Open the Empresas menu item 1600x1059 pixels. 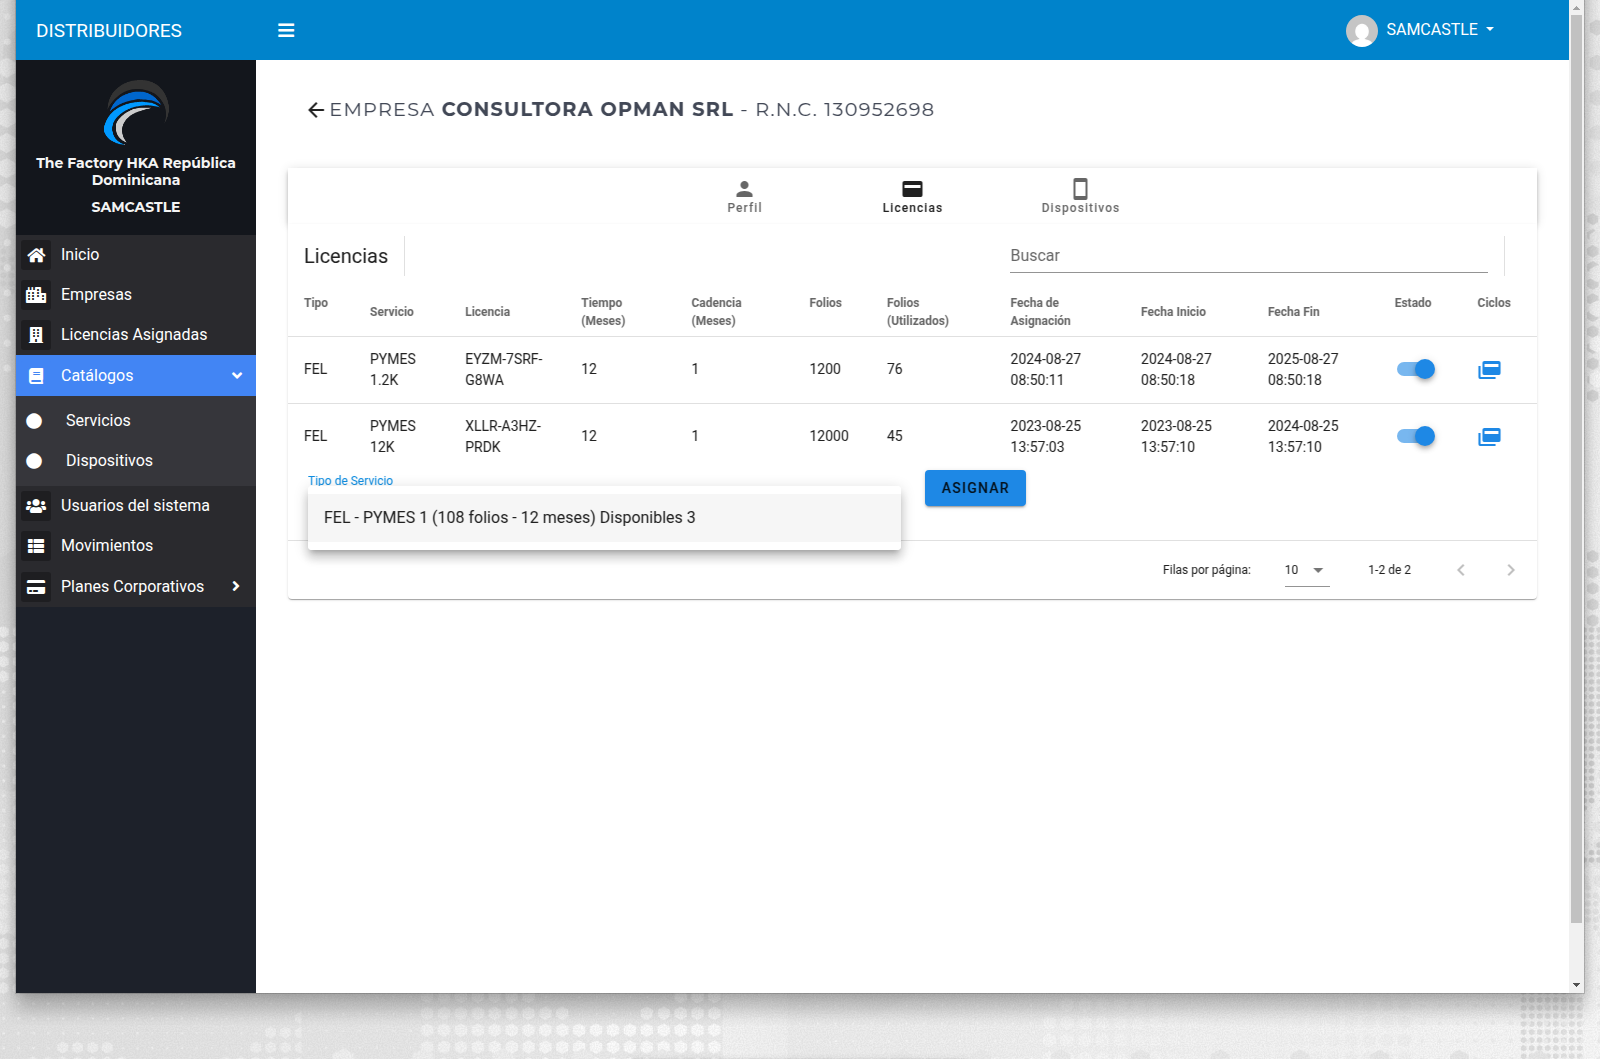click(136, 295)
